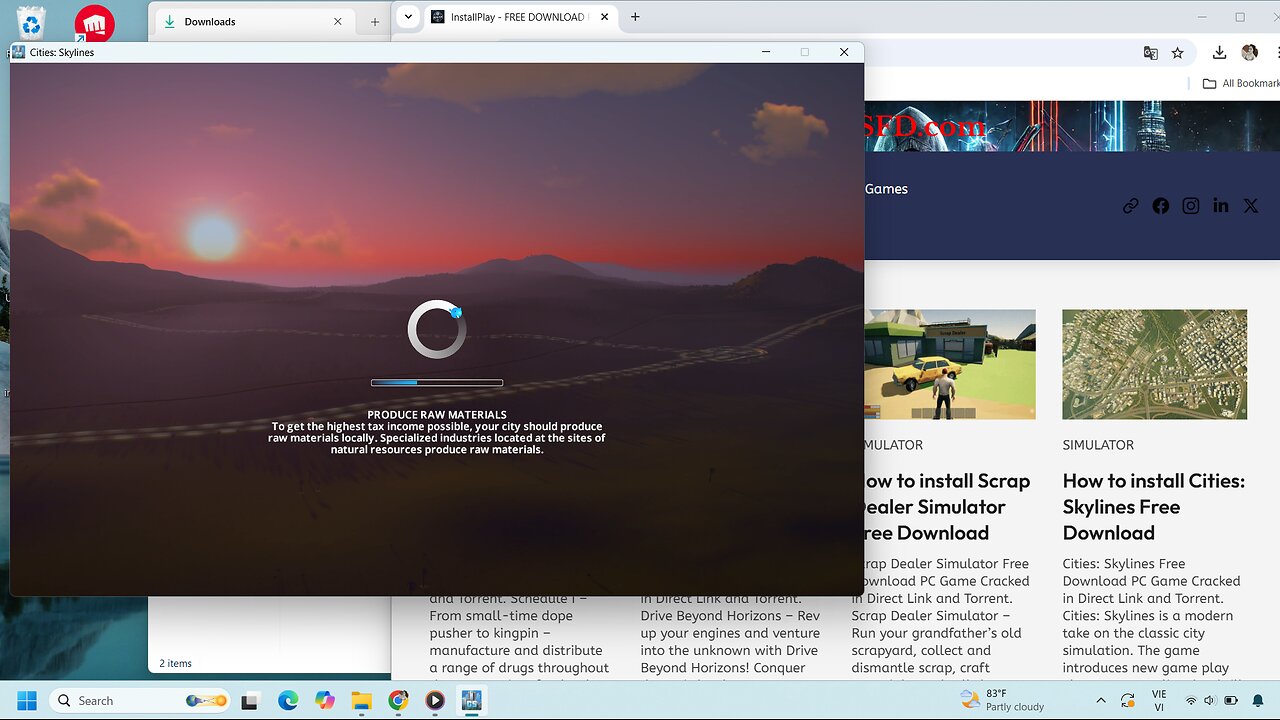Image resolution: width=1280 pixels, height=720 pixels.
Task: Launch Microsoft Edge from the taskbar
Action: [288, 700]
